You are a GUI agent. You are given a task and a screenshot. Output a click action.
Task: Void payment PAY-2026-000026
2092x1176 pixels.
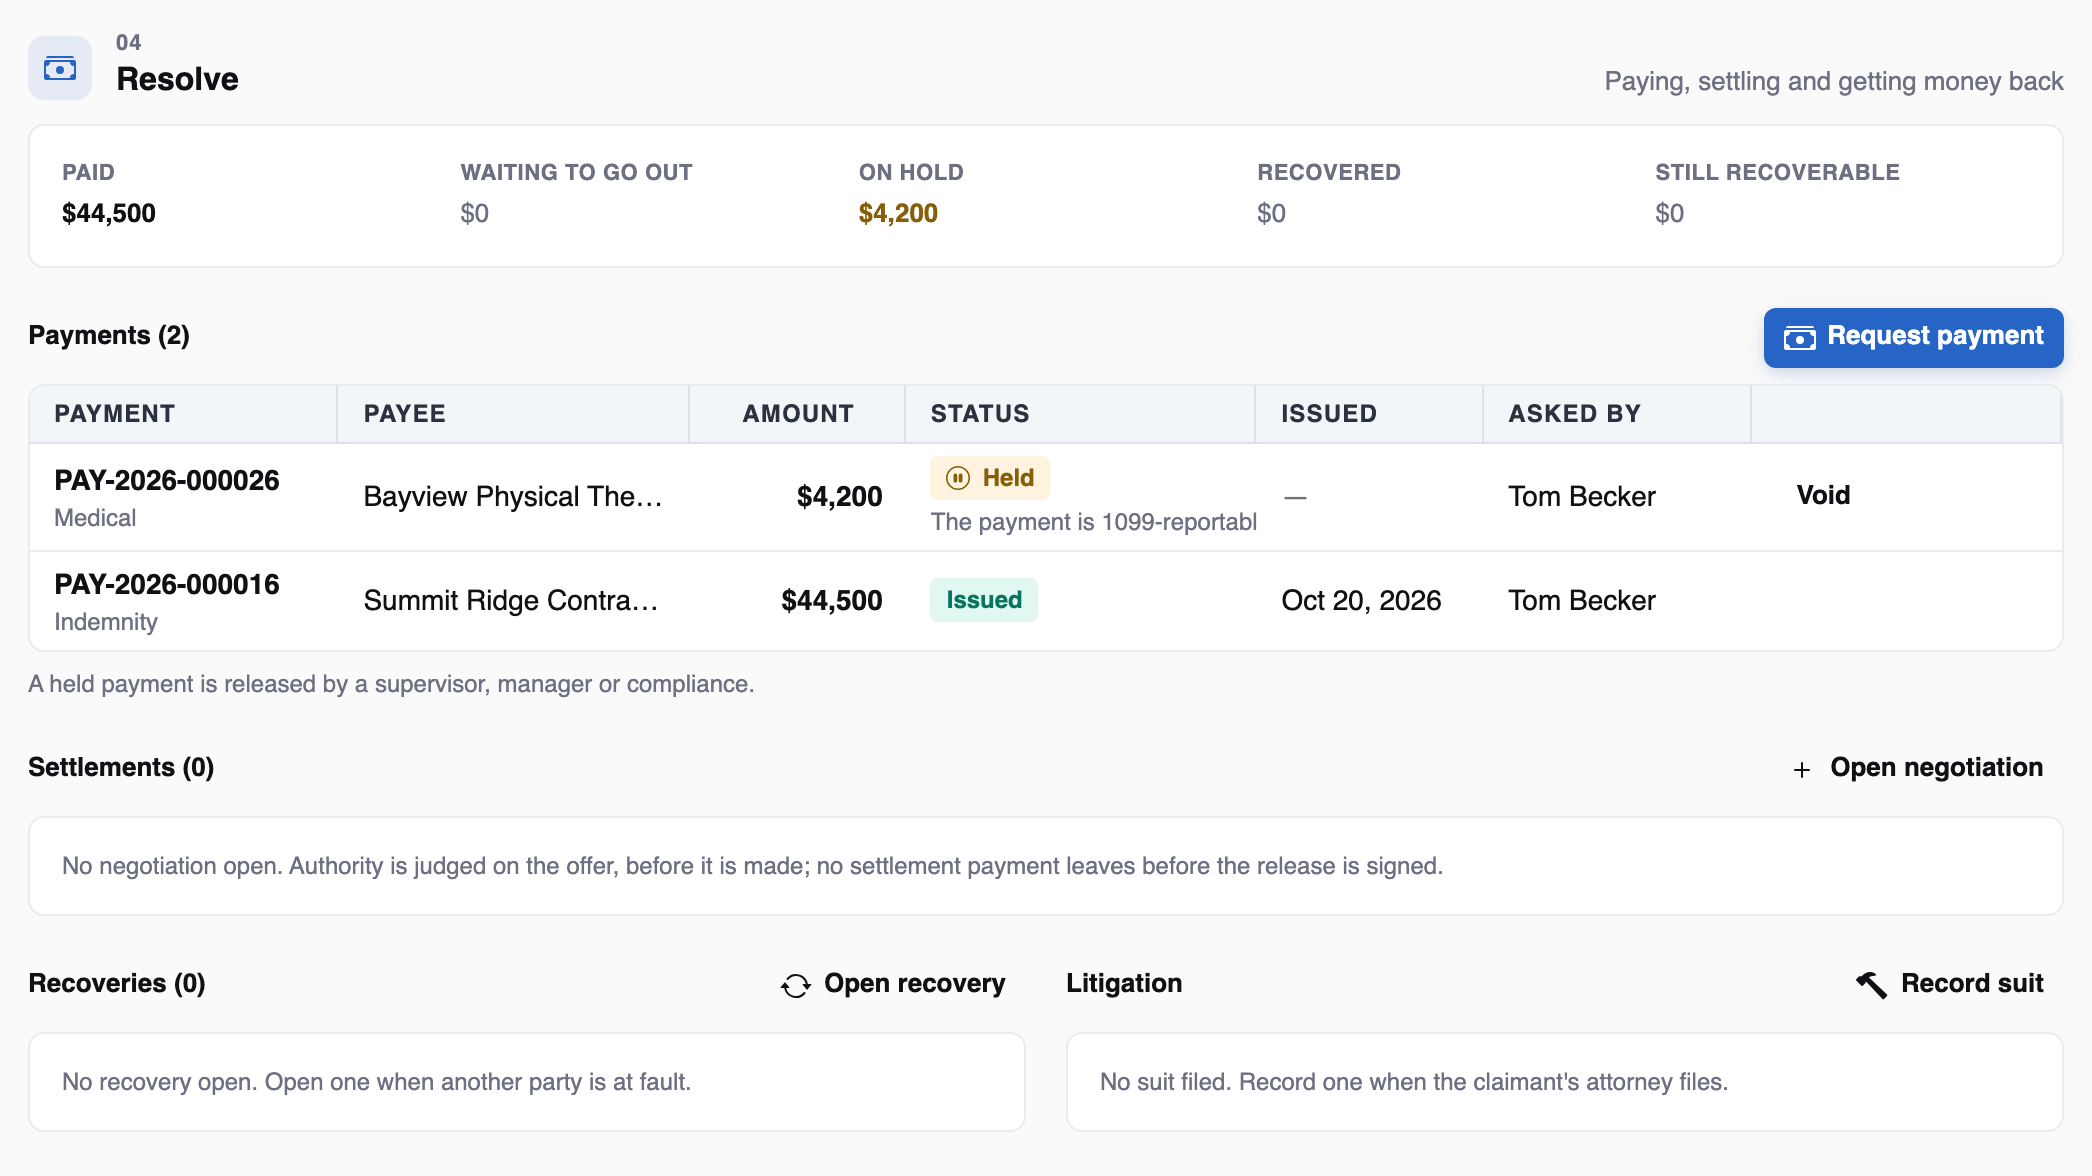click(1823, 495)
